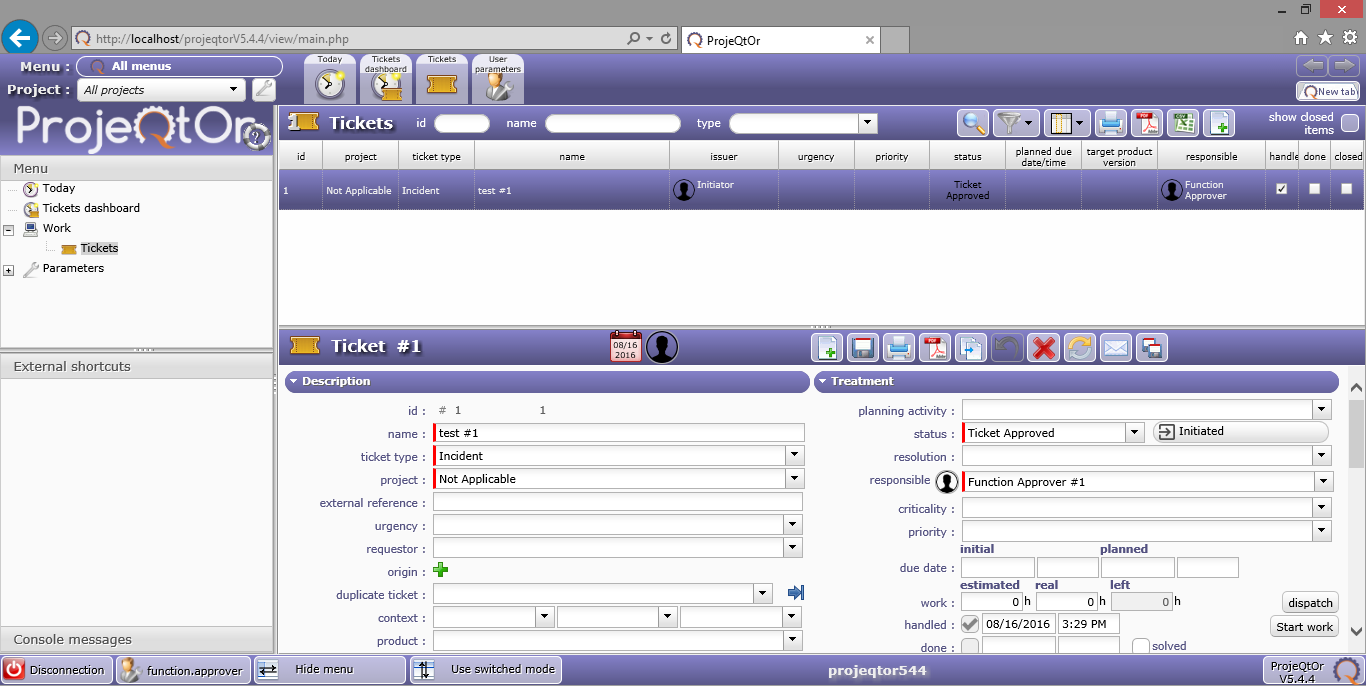Screen dimensions: 1366x686
Task: Open Tickets dashboard shortcut in top bar
Action: point(386,79)
